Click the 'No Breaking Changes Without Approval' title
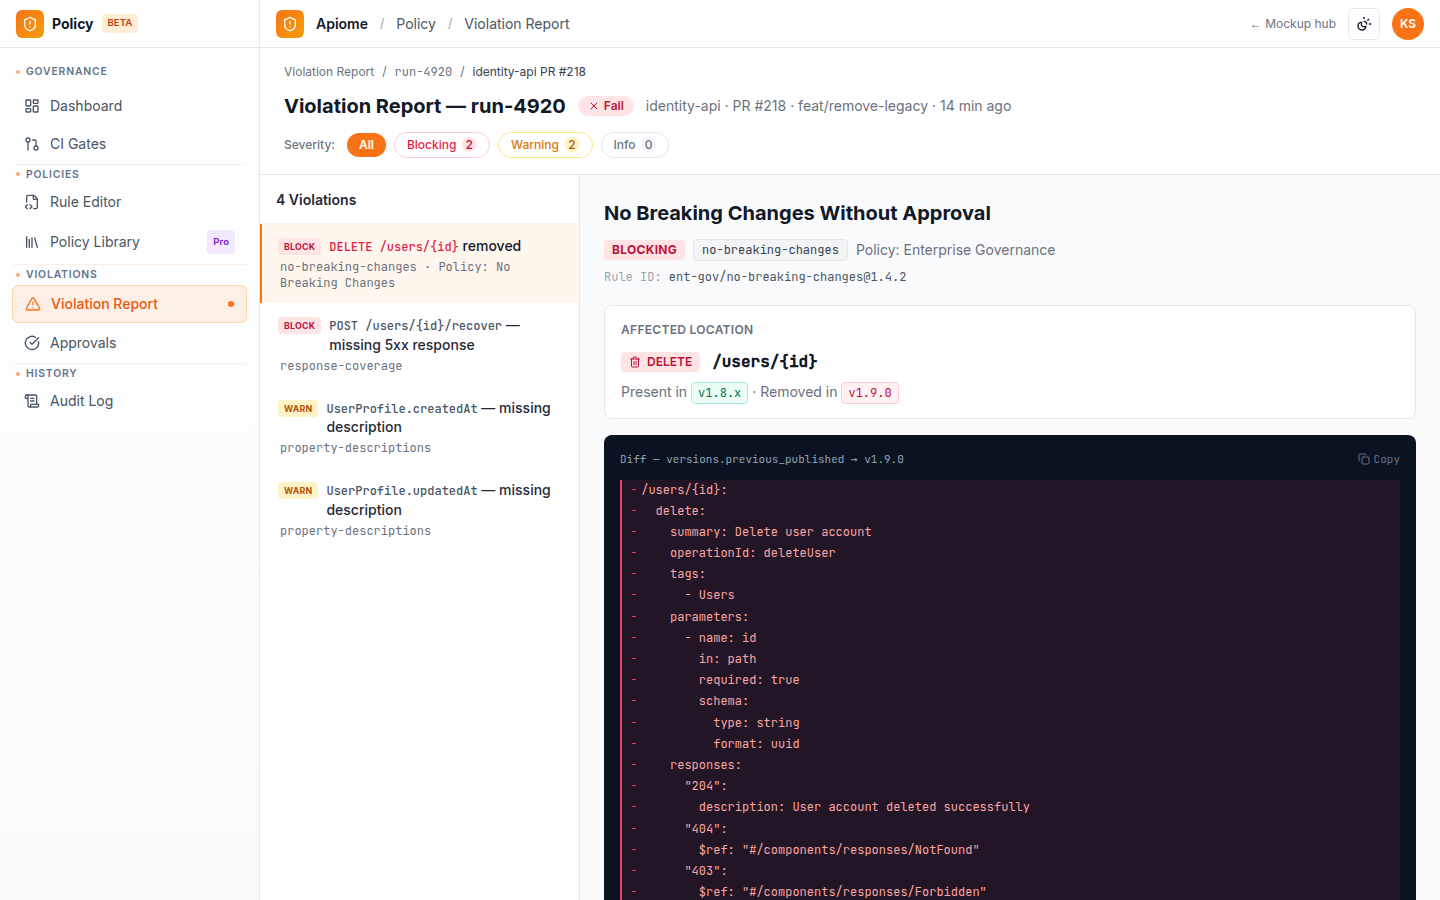Screen dimensions: 1440x900 tap(797, 213)
